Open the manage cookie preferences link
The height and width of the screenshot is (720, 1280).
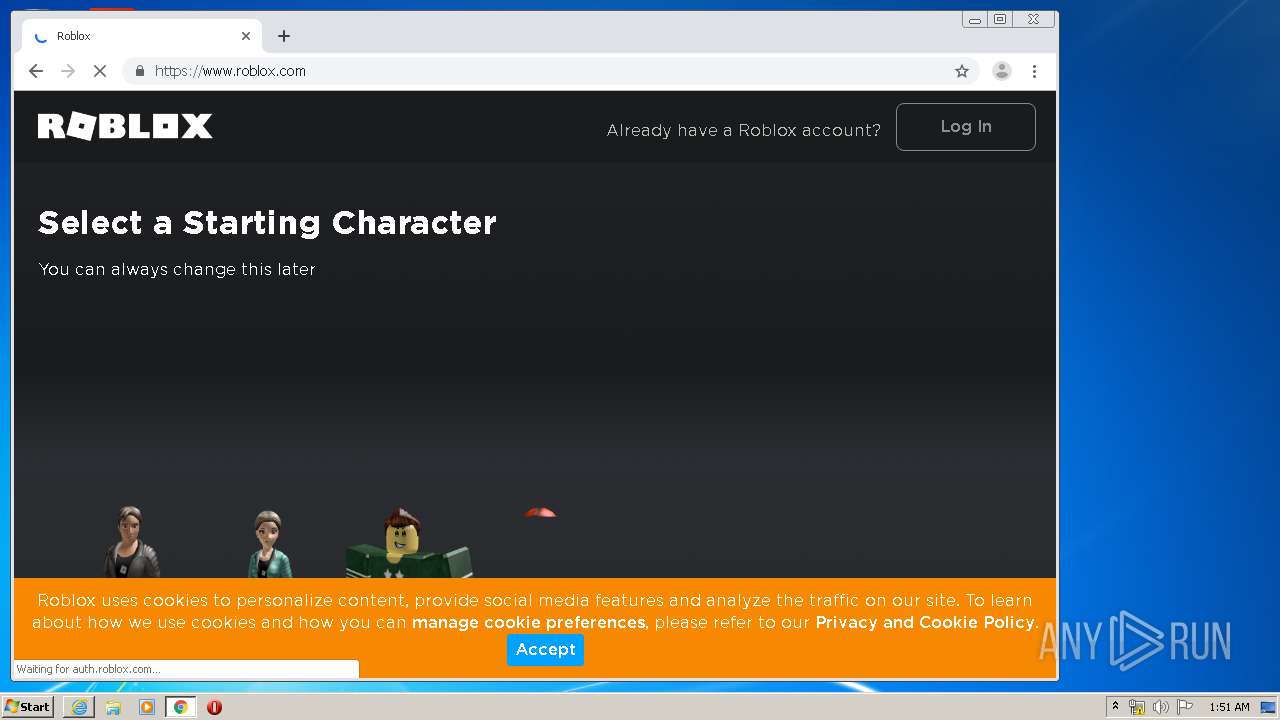point(528,623)
